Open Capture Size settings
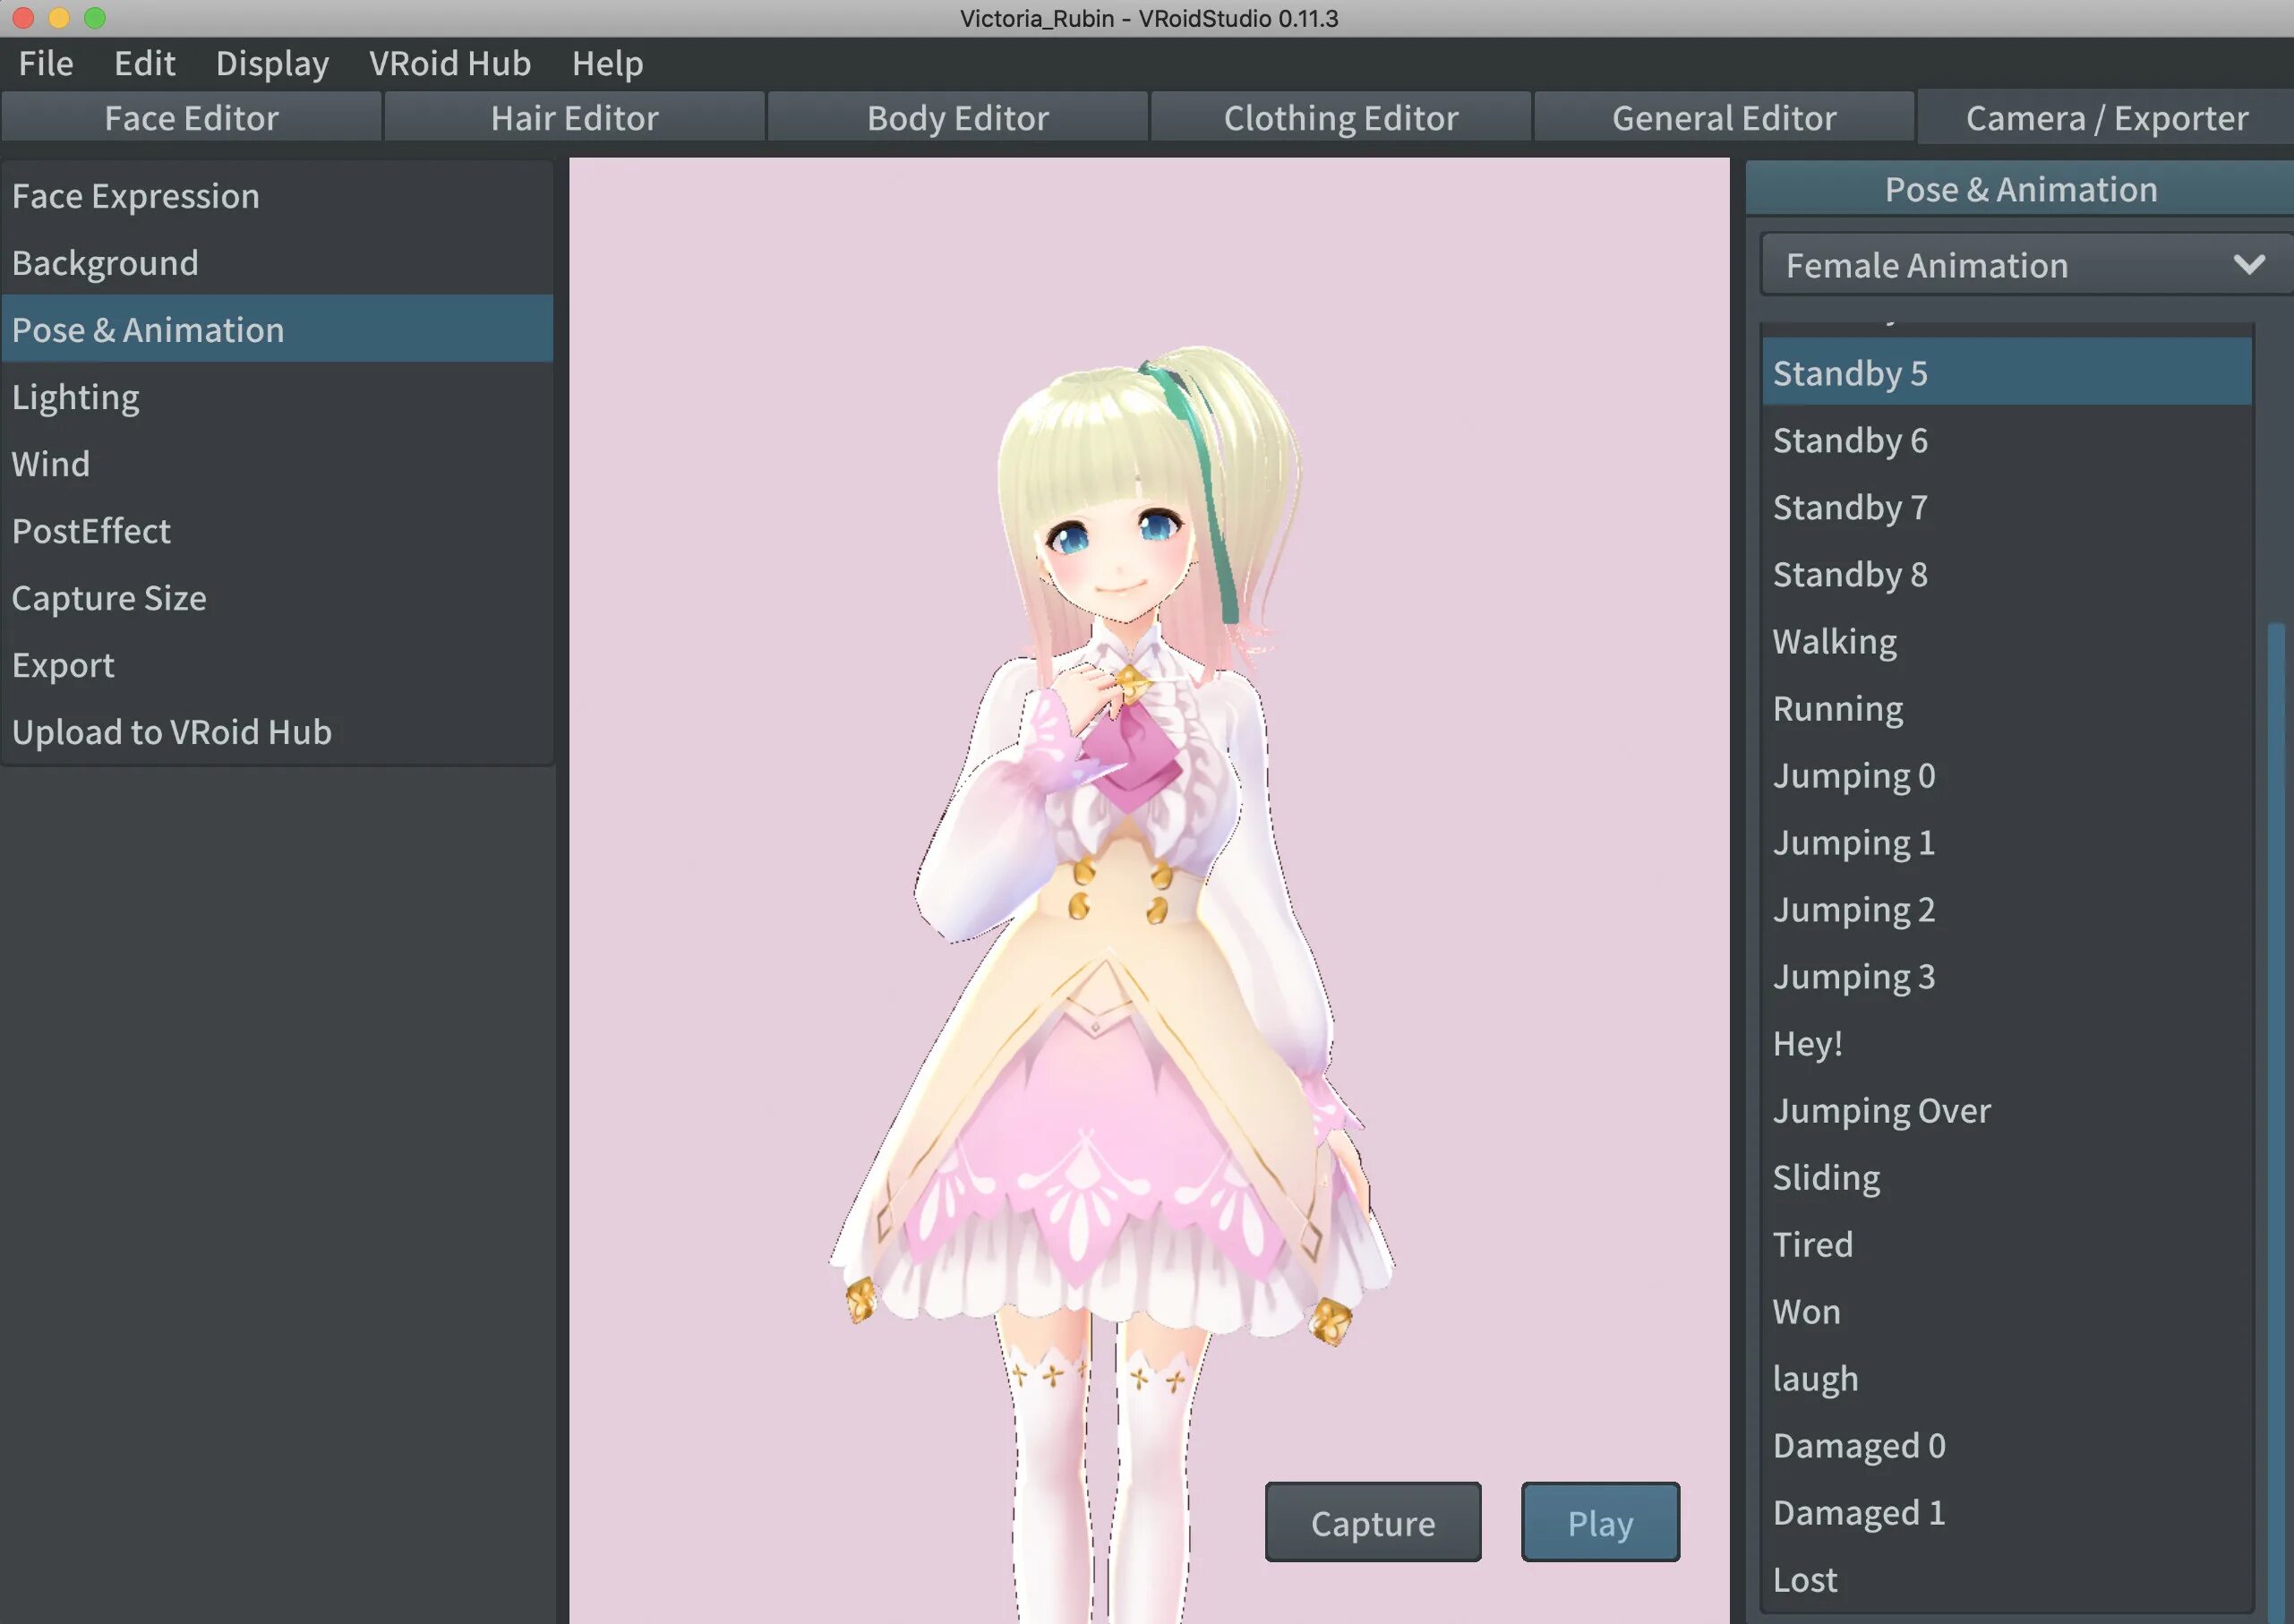This screenshot has width=2294, height=1624. coord(109,596)
